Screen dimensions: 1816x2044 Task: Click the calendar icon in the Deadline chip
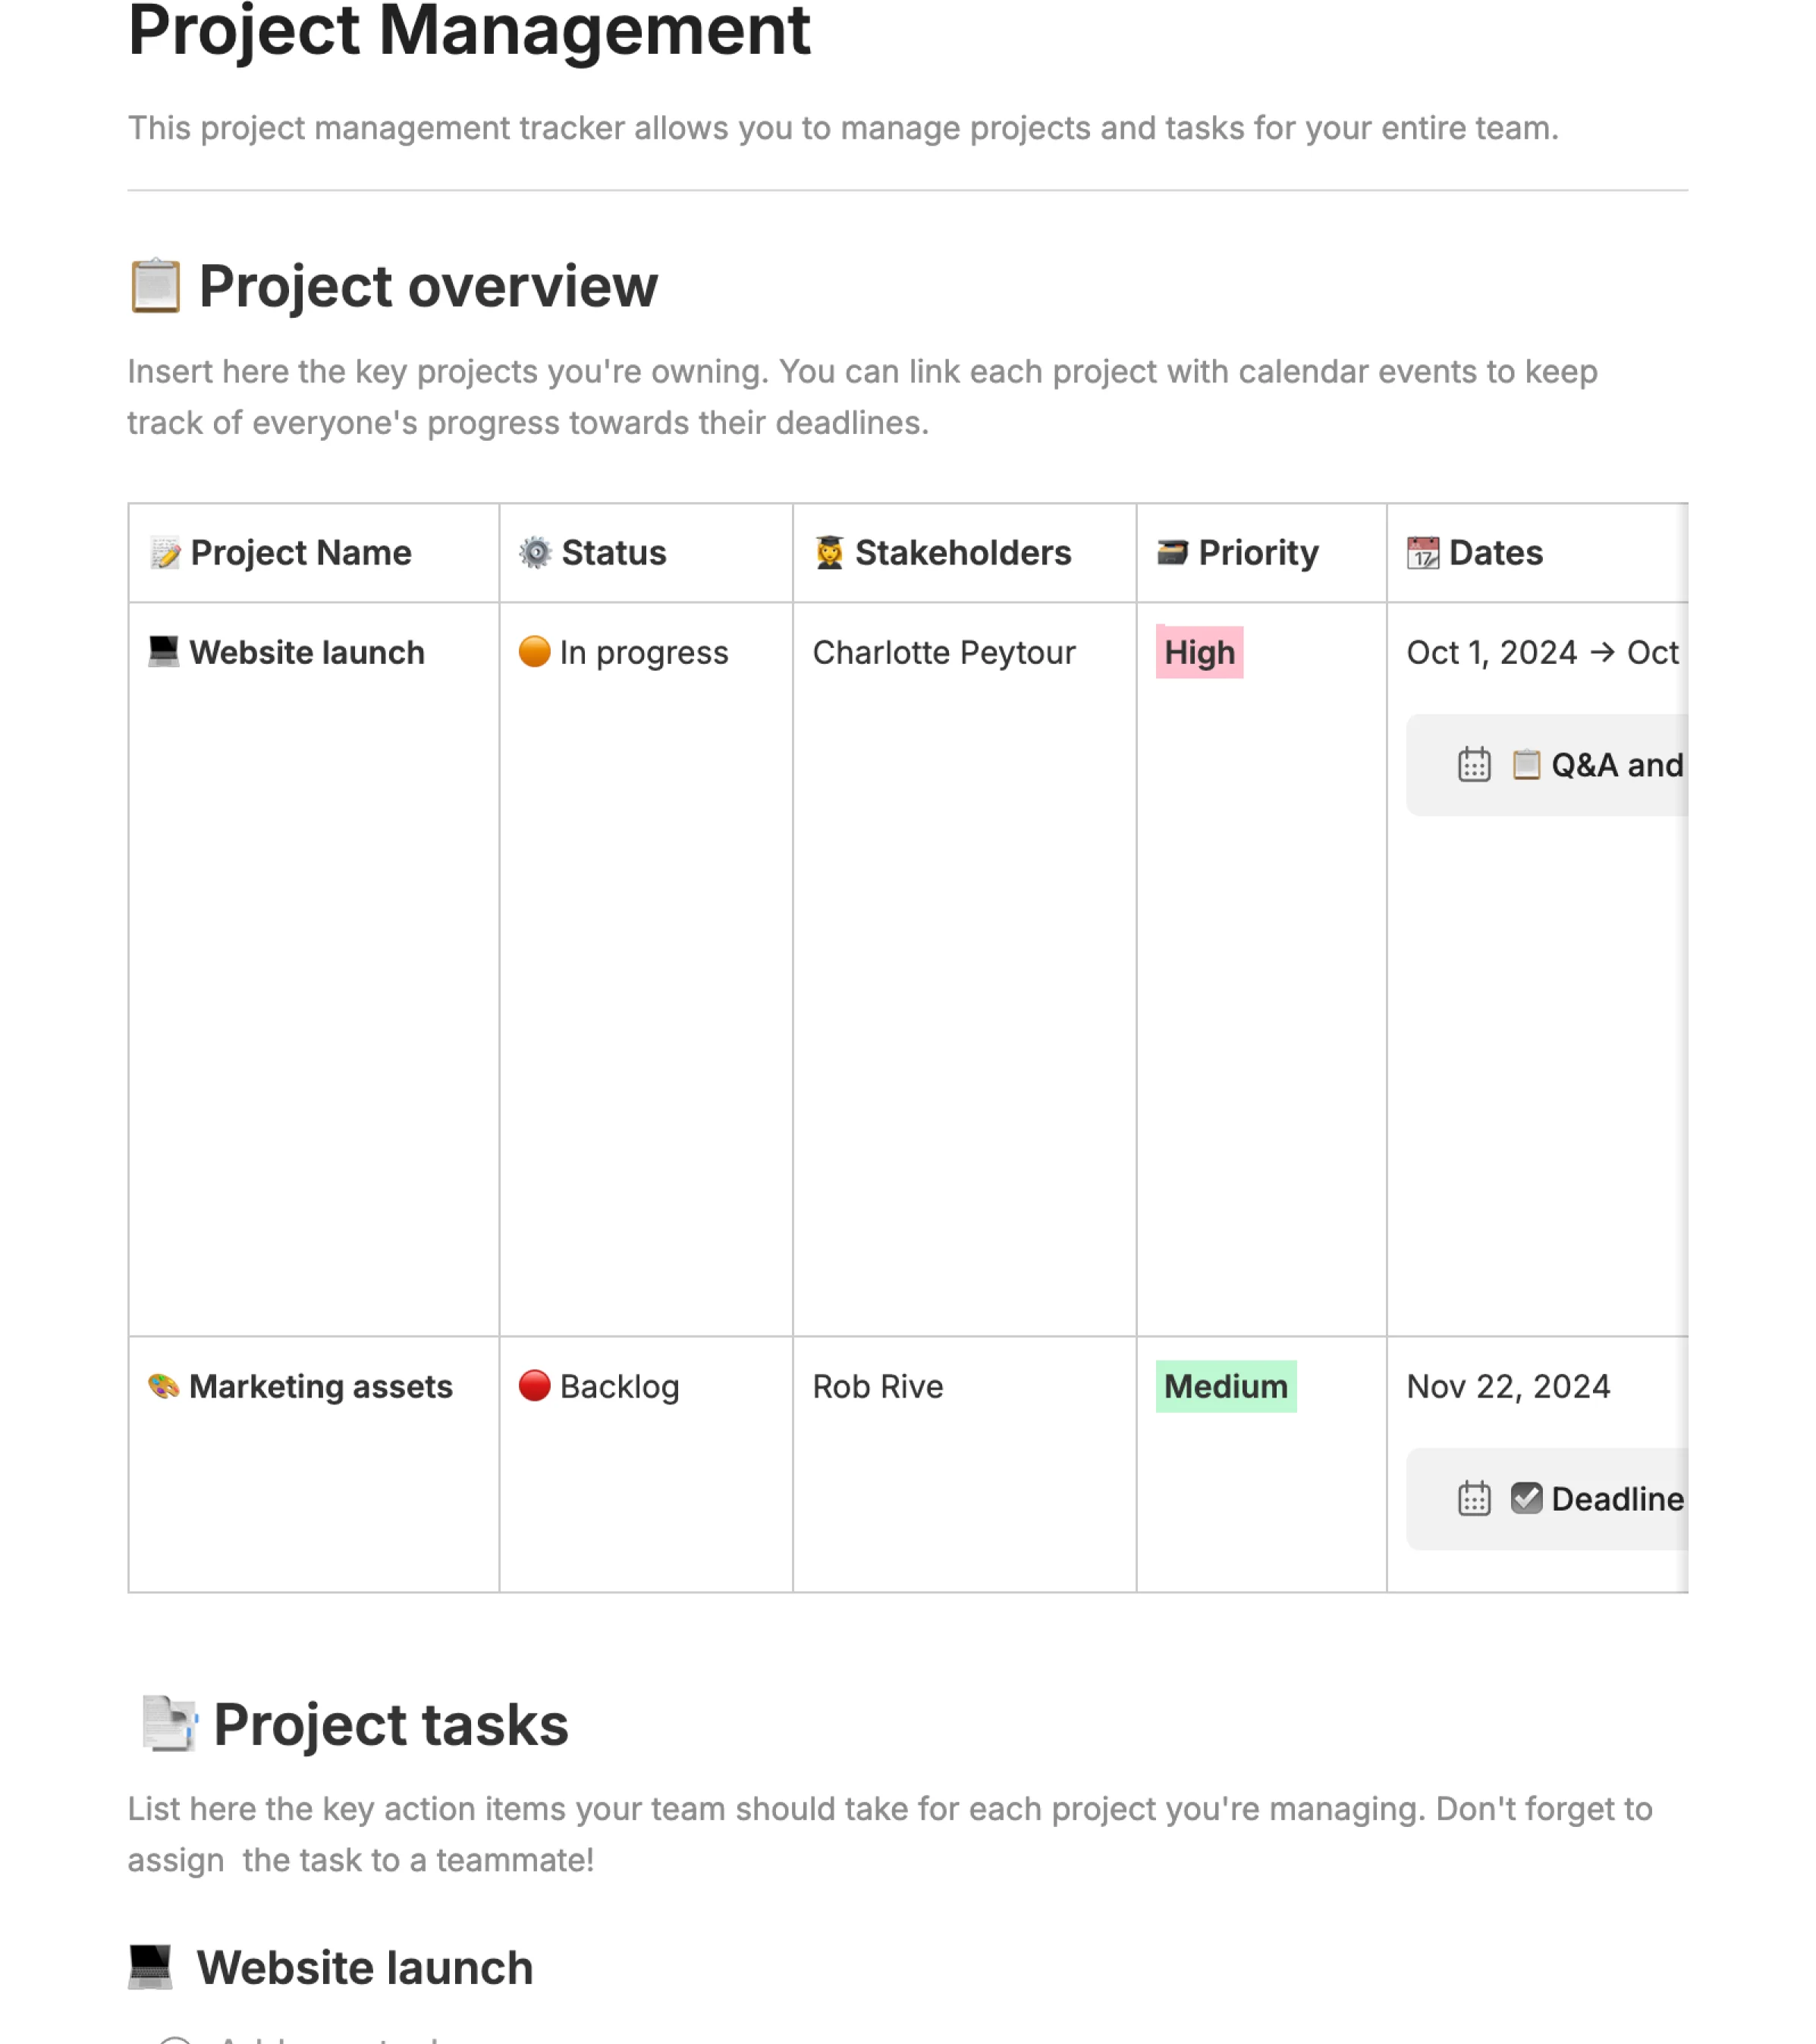tap(1474, 1499)
